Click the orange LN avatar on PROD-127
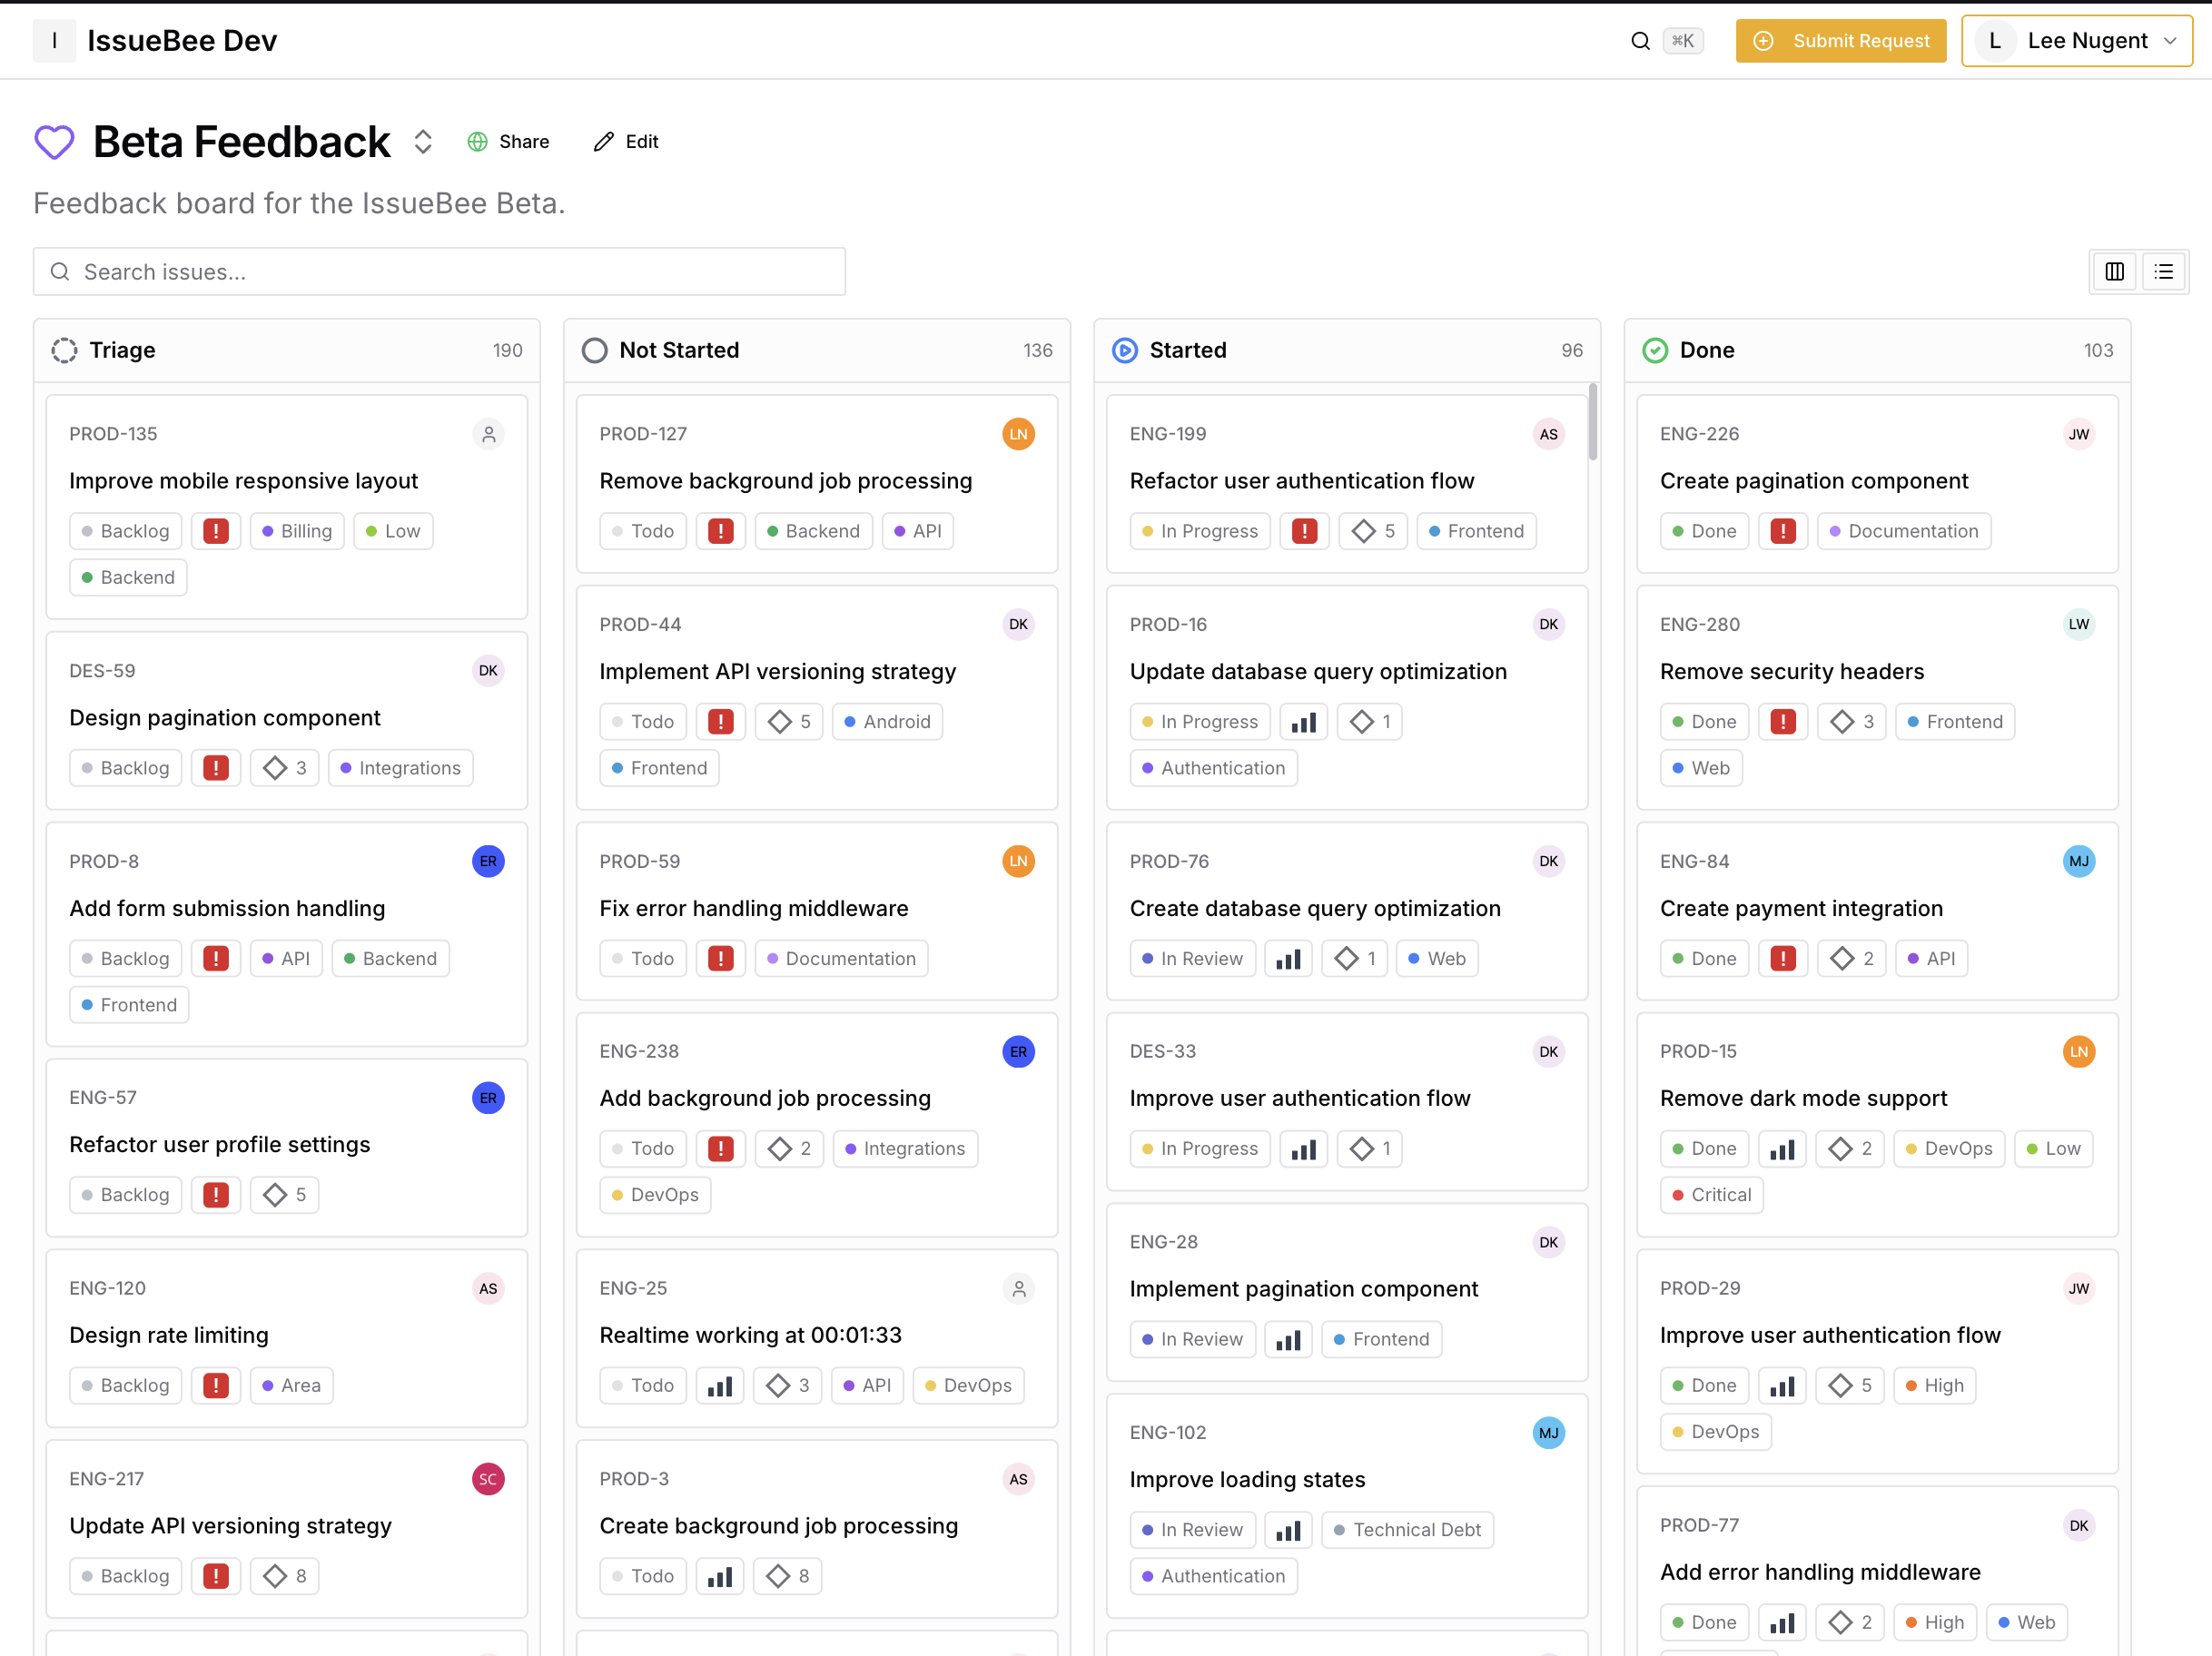This screenshot has width=2212, height=1656. [x=1018, y=434]
